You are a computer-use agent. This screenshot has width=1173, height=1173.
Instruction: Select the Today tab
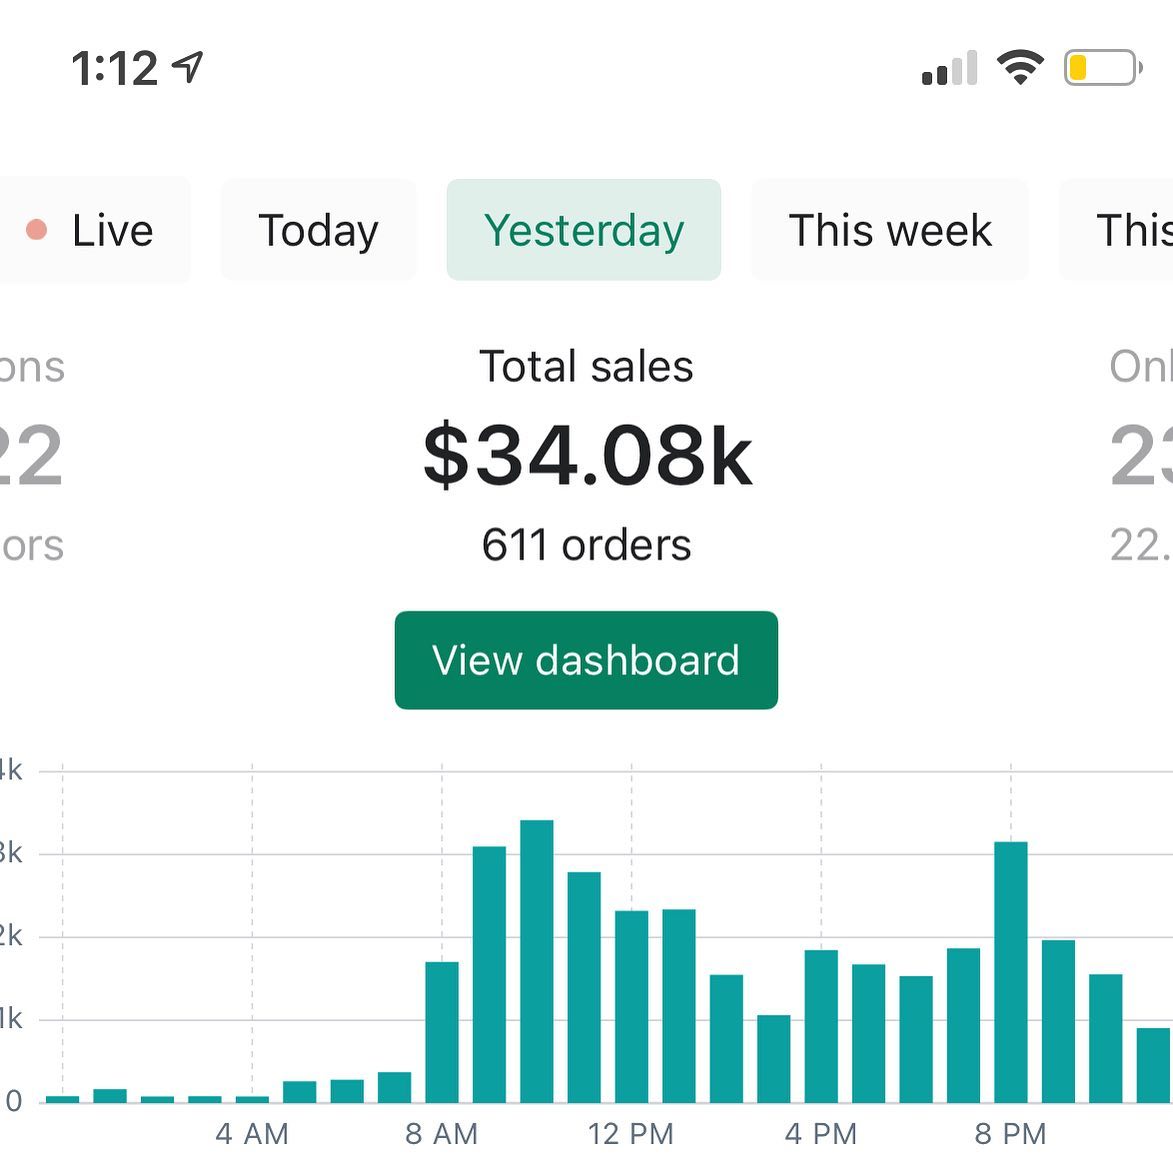318,230
